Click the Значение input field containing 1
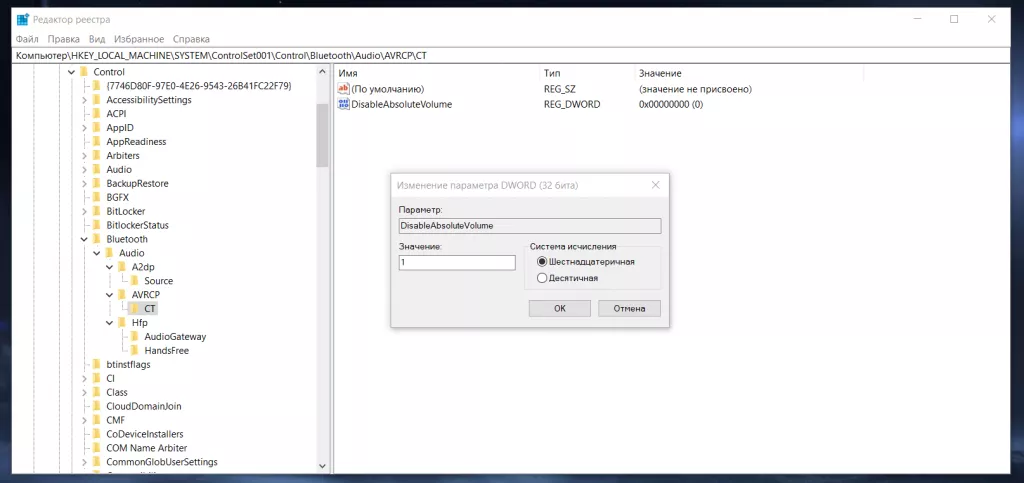Image resolution: width=1024 pixels, height=483 pixels. 457,262
